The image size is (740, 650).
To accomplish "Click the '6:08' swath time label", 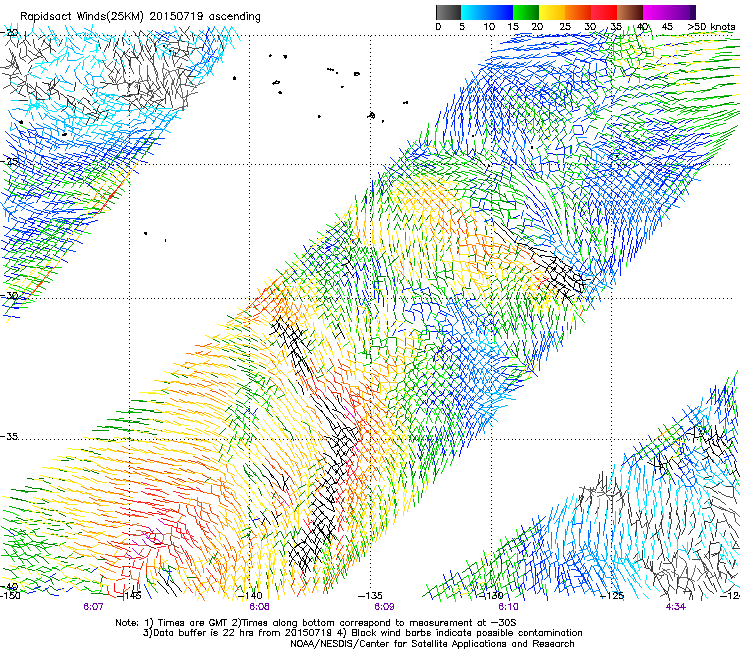I will (259, 606).
